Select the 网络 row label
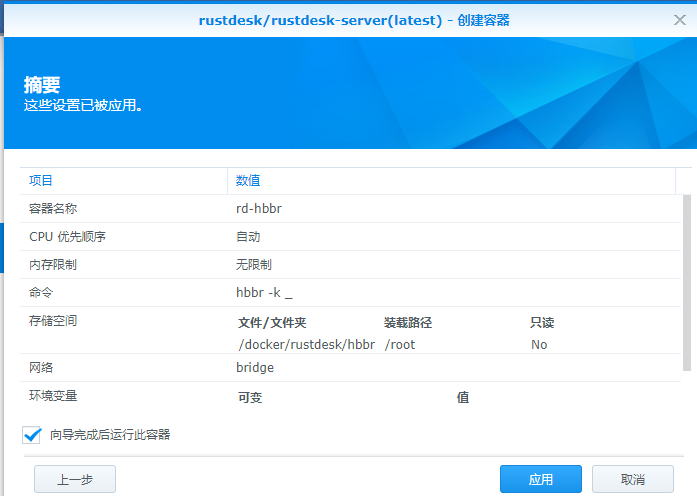This screenshot has width=697, height=496. (x=41, y=368)
